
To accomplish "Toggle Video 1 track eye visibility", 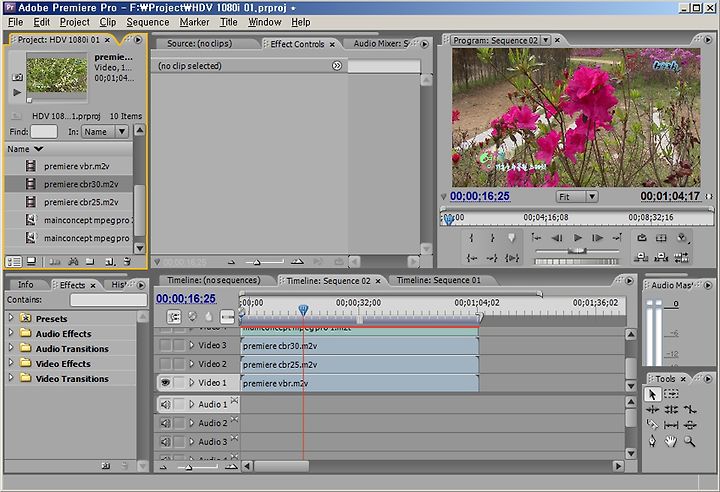I will tap(165, 382).
